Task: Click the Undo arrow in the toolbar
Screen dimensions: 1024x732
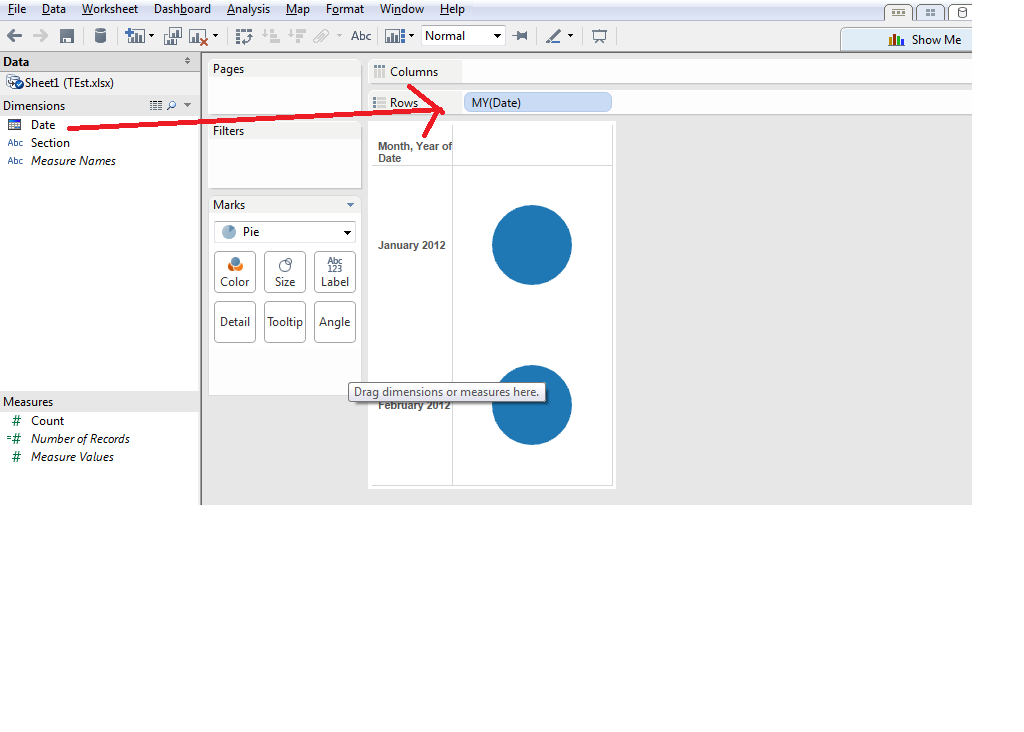Action: (14, 36)
